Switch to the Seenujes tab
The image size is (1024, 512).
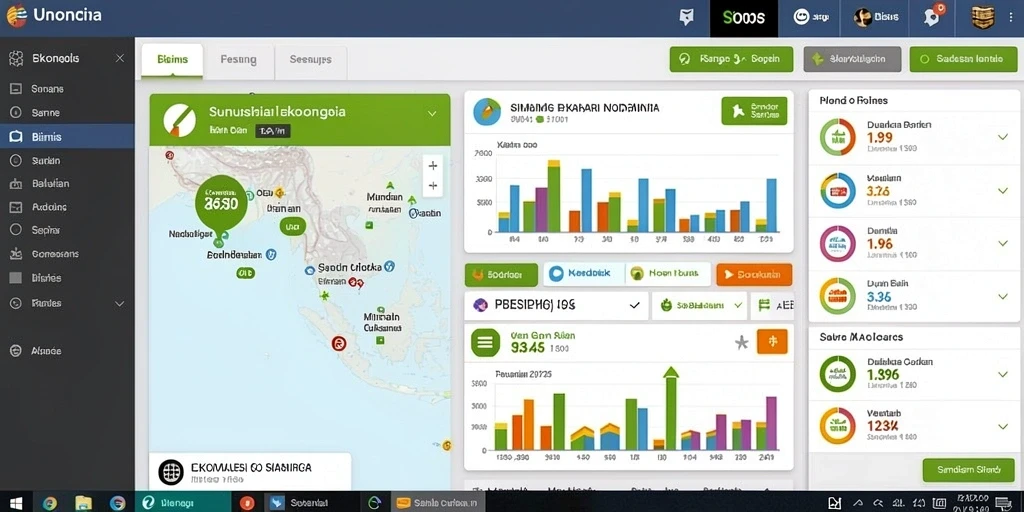(311, 59)
